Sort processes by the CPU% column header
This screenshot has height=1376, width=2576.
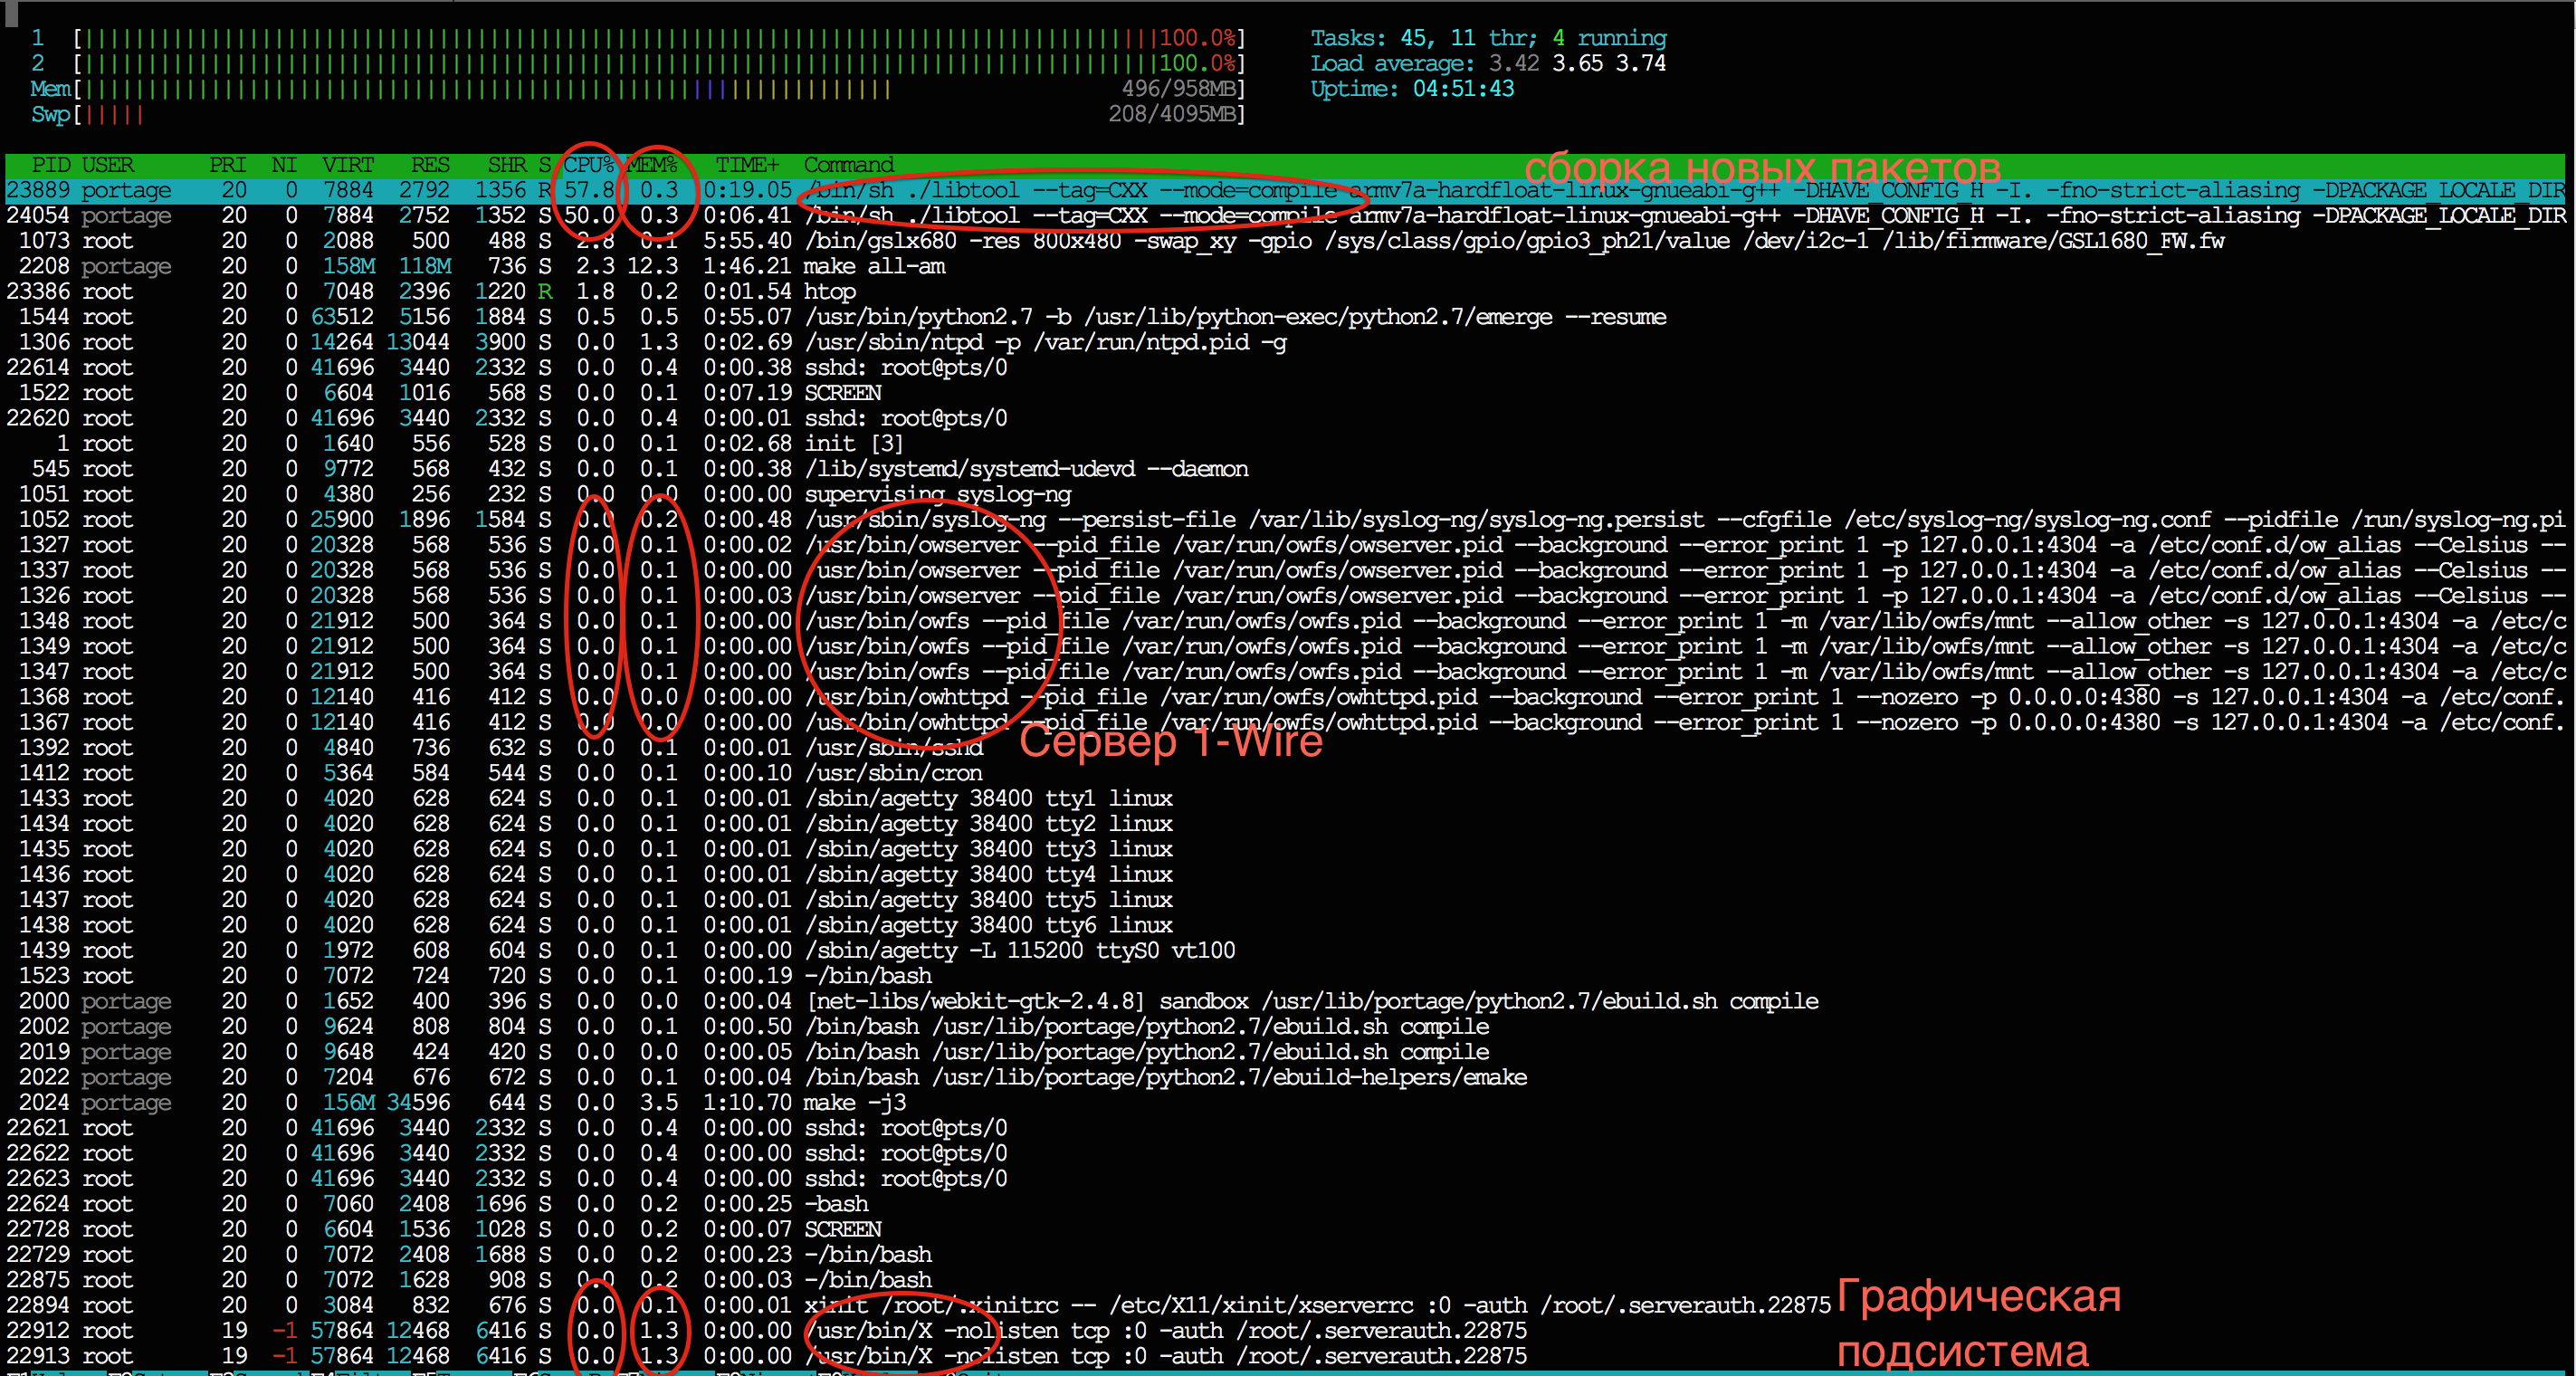[x=588, y=165]
